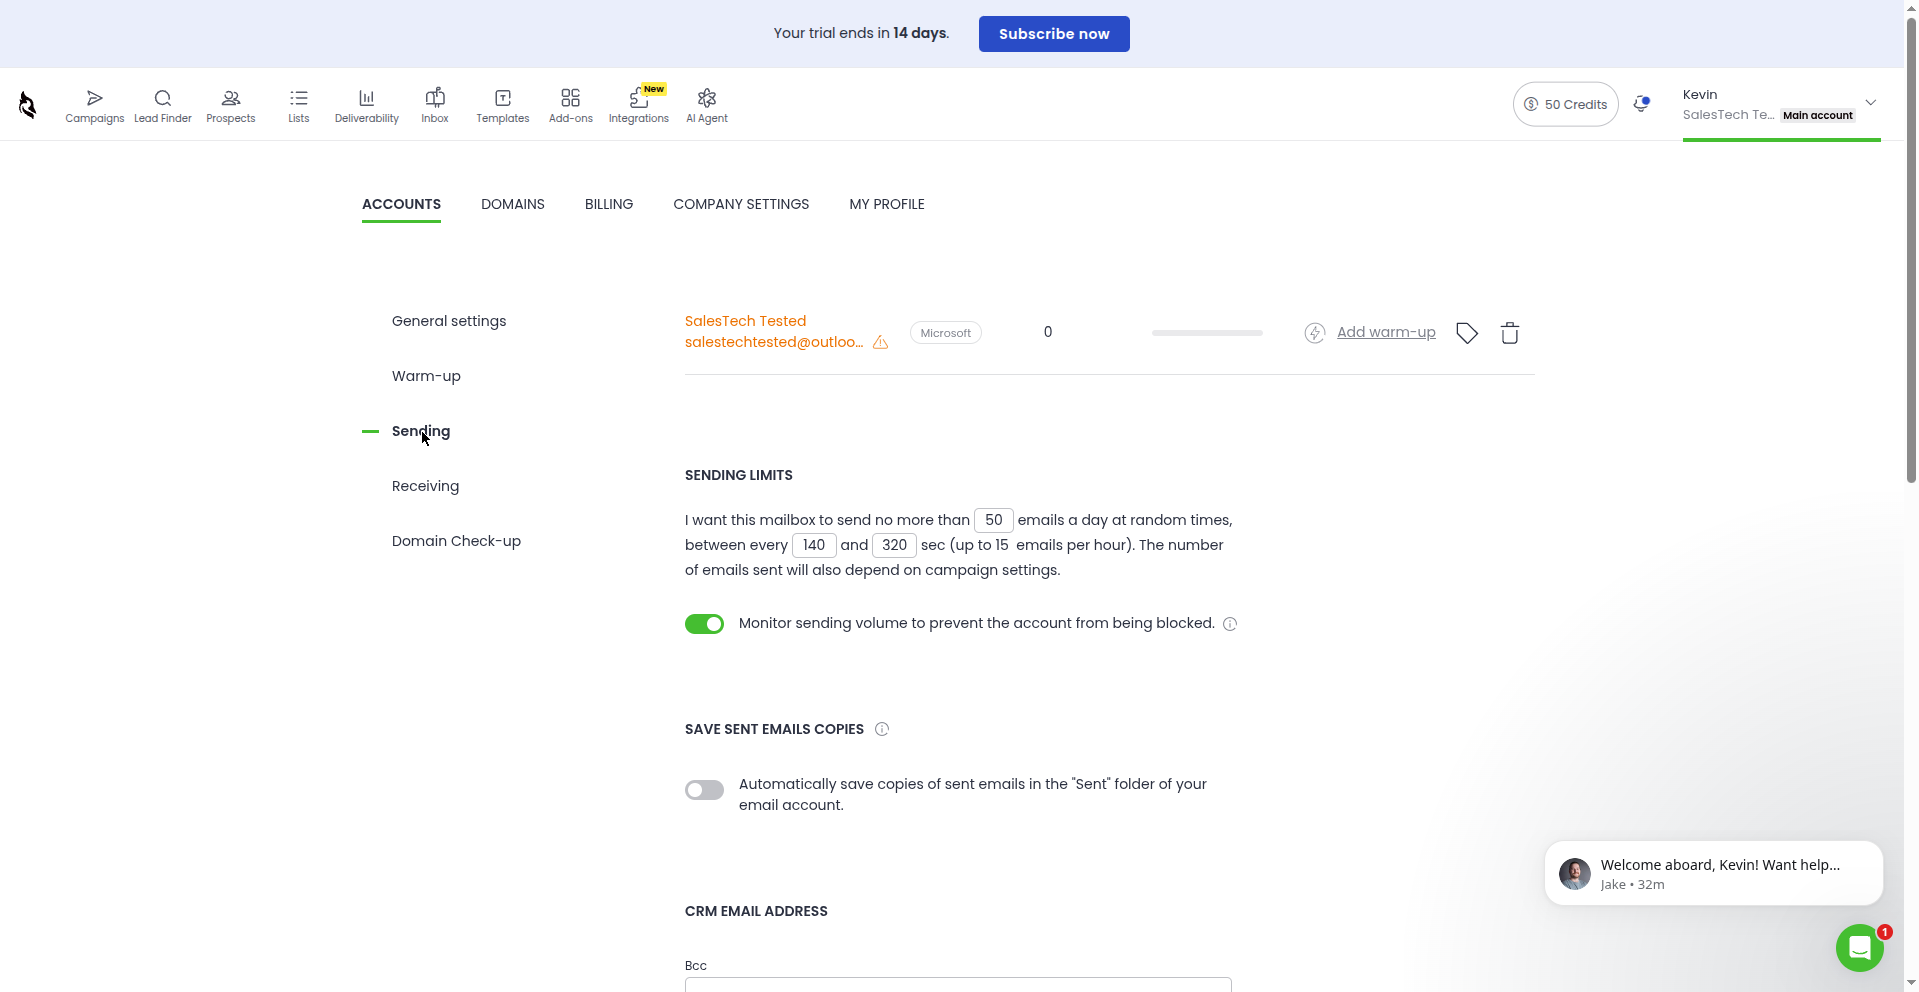This screenshot has height=992, width=1919.
Task: Click the Bcc input field
Action: 958,984
